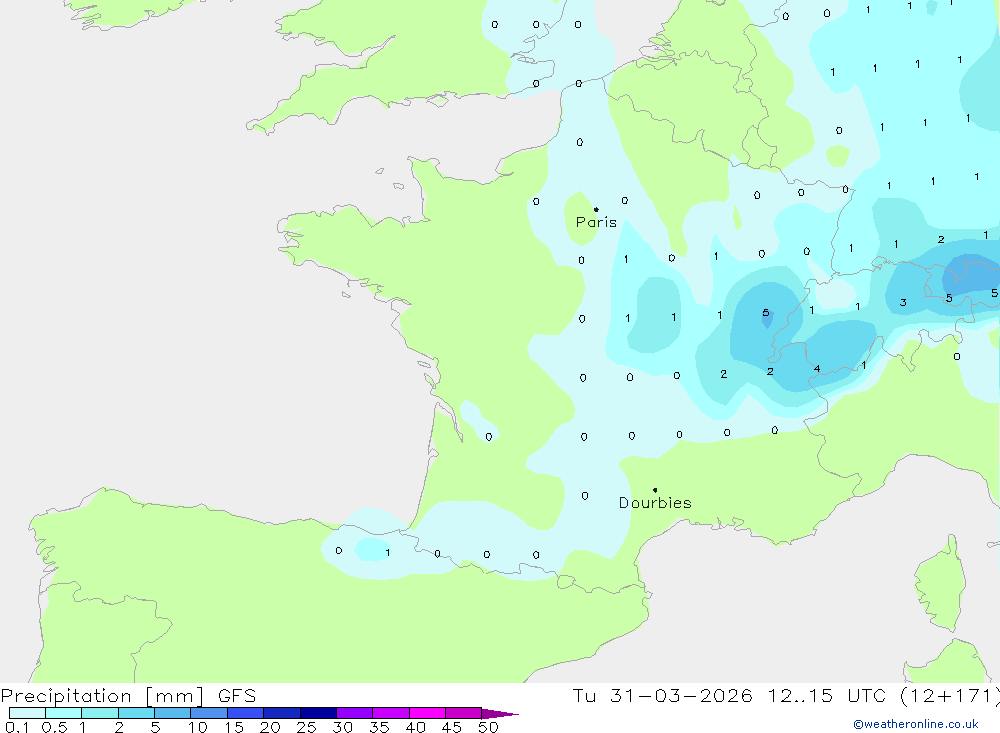The height and width of the screenshot is (733, 1000).
Task: Click the "Precipitation [mm]" title text
Action: point(103,696)
